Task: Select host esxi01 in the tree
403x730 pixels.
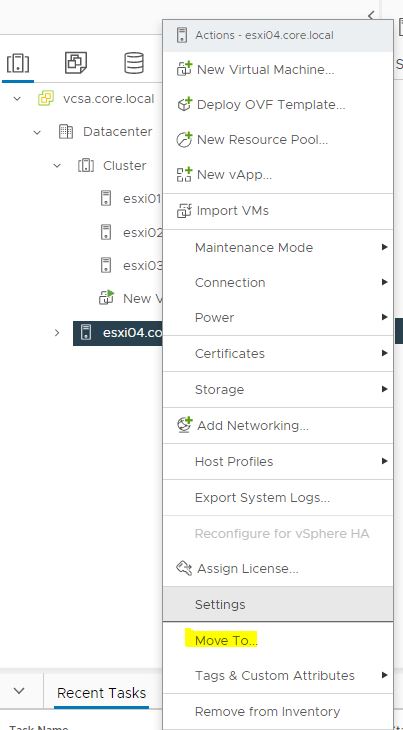Action: [142, 198]
